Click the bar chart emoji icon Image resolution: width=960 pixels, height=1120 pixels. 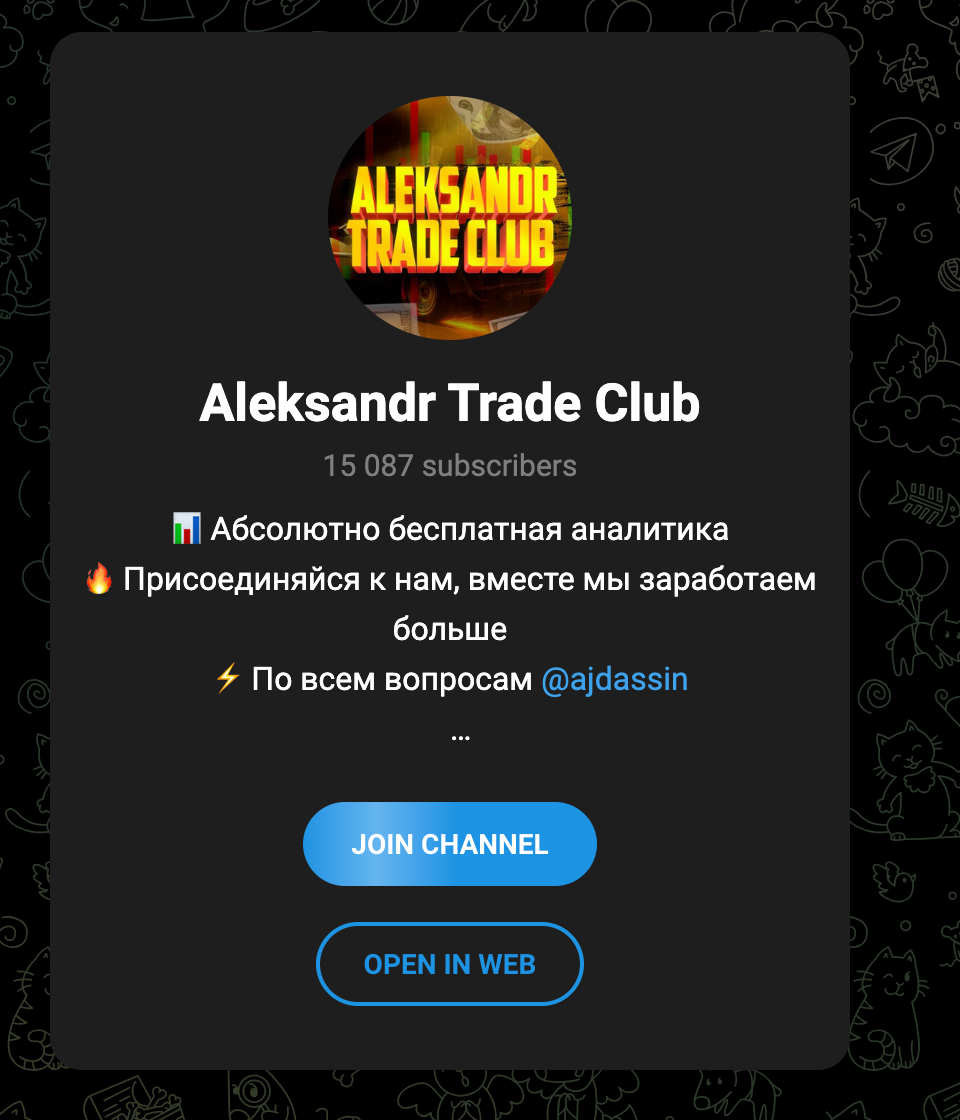tap(186, 529)
